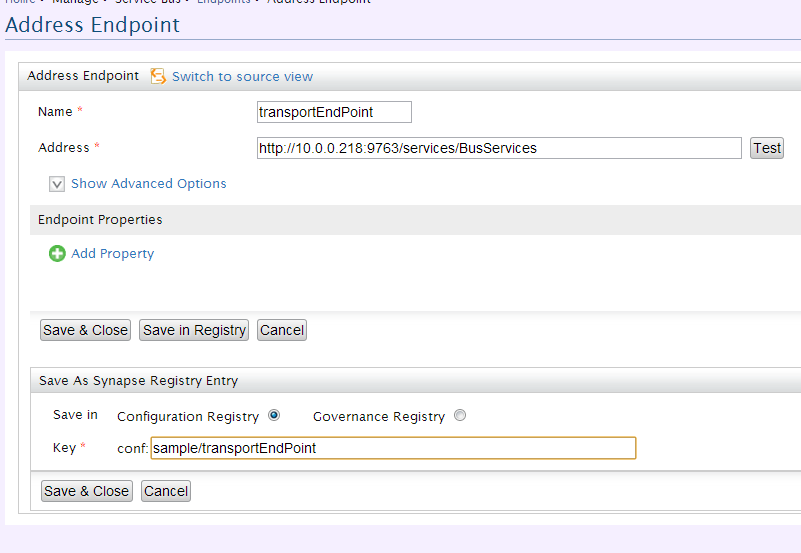Click Cancel next to Save in Registry
This screenshot has width=801, height=553.
pos(282,330)
